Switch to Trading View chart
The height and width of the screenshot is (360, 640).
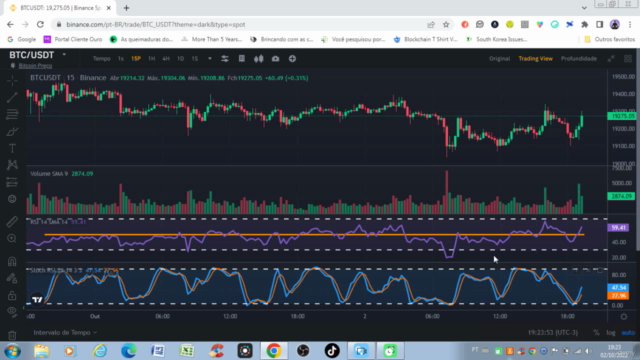pos(536,59)
